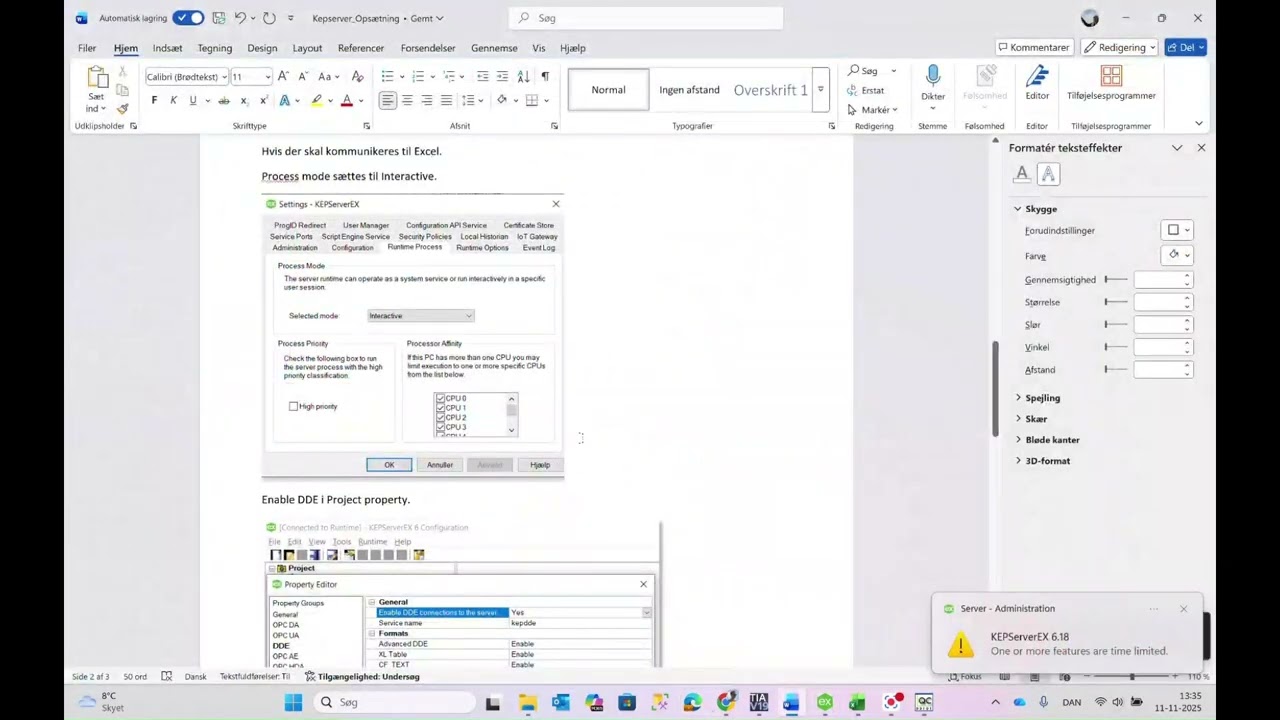Click the Kommentarer button

(x=1034, y=48)
